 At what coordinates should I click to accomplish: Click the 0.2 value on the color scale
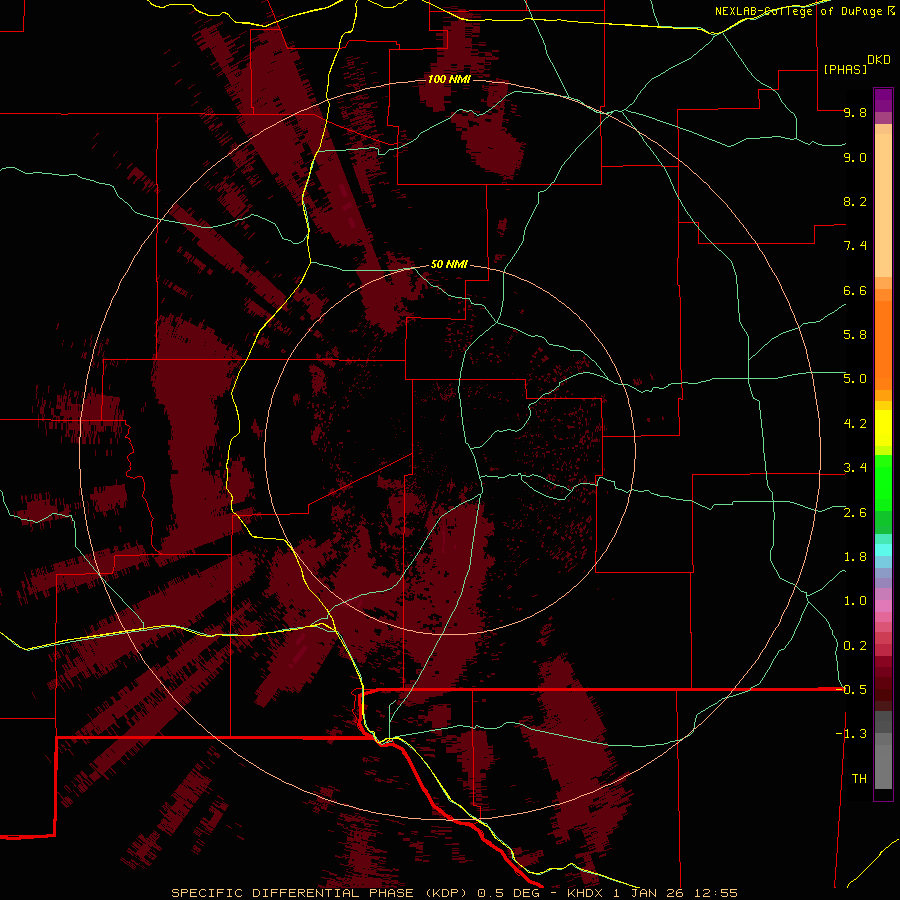855,646
